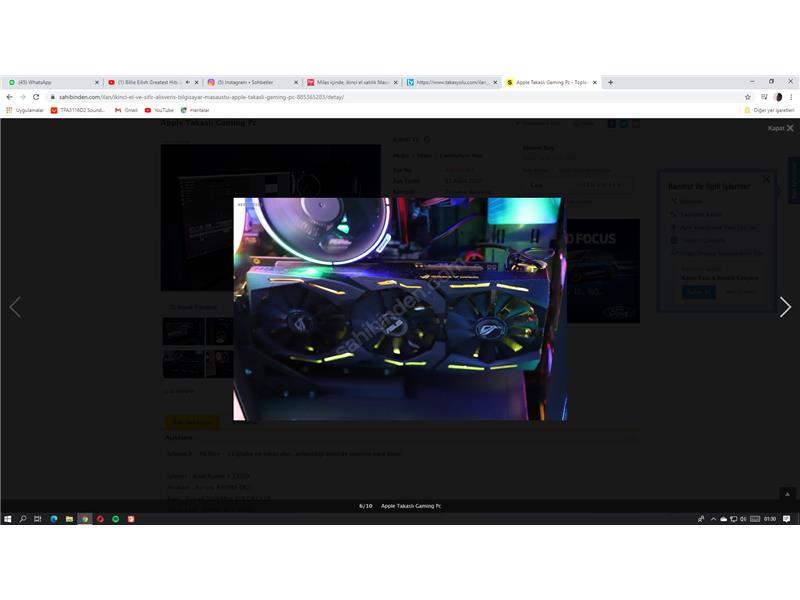Open the TFA3116D2 Sound bookmark
The image size is (800, 600).
78,110
